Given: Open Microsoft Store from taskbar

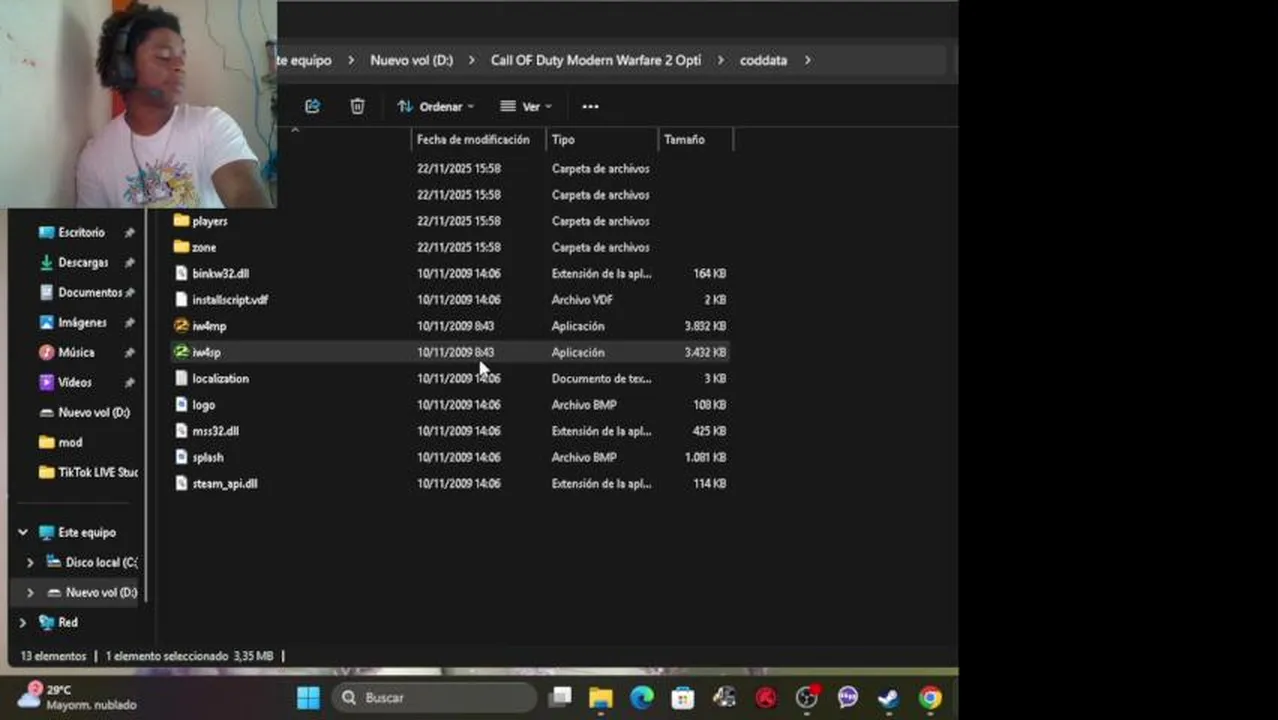Looking at the screenshot, I should [682, 697].
